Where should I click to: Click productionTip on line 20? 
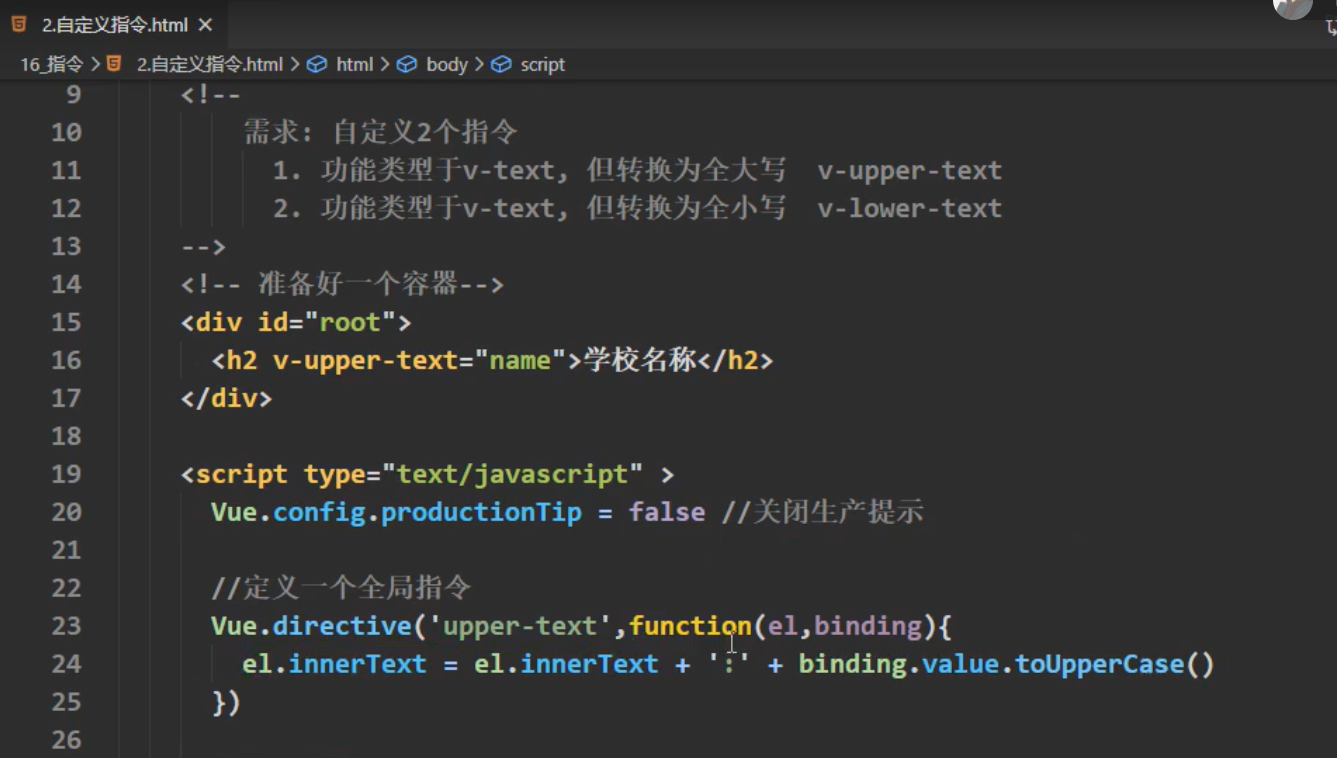tap(481, 513)
